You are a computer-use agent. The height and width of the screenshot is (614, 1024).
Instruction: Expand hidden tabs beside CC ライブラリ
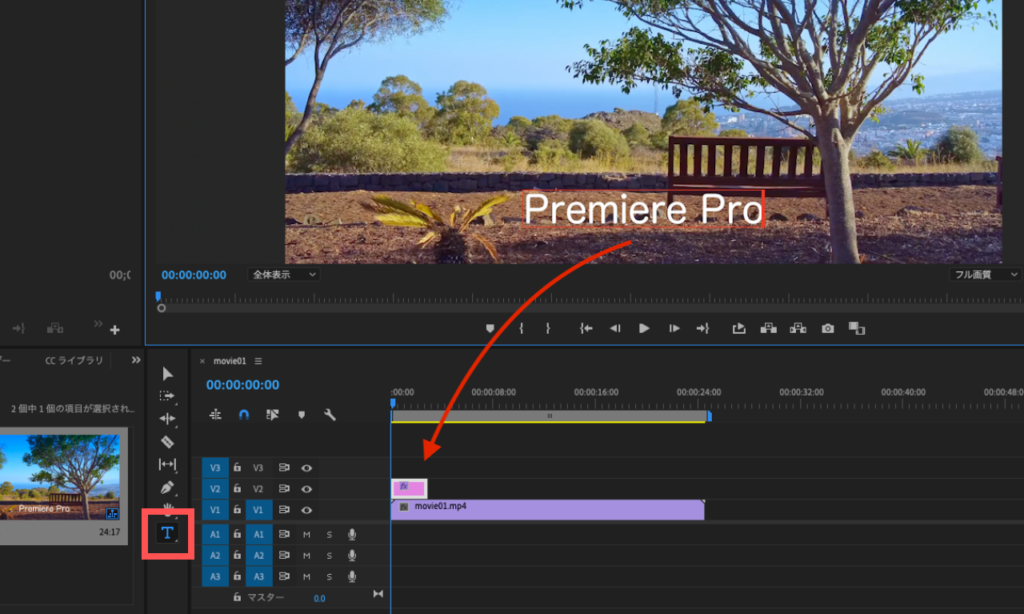136,360
